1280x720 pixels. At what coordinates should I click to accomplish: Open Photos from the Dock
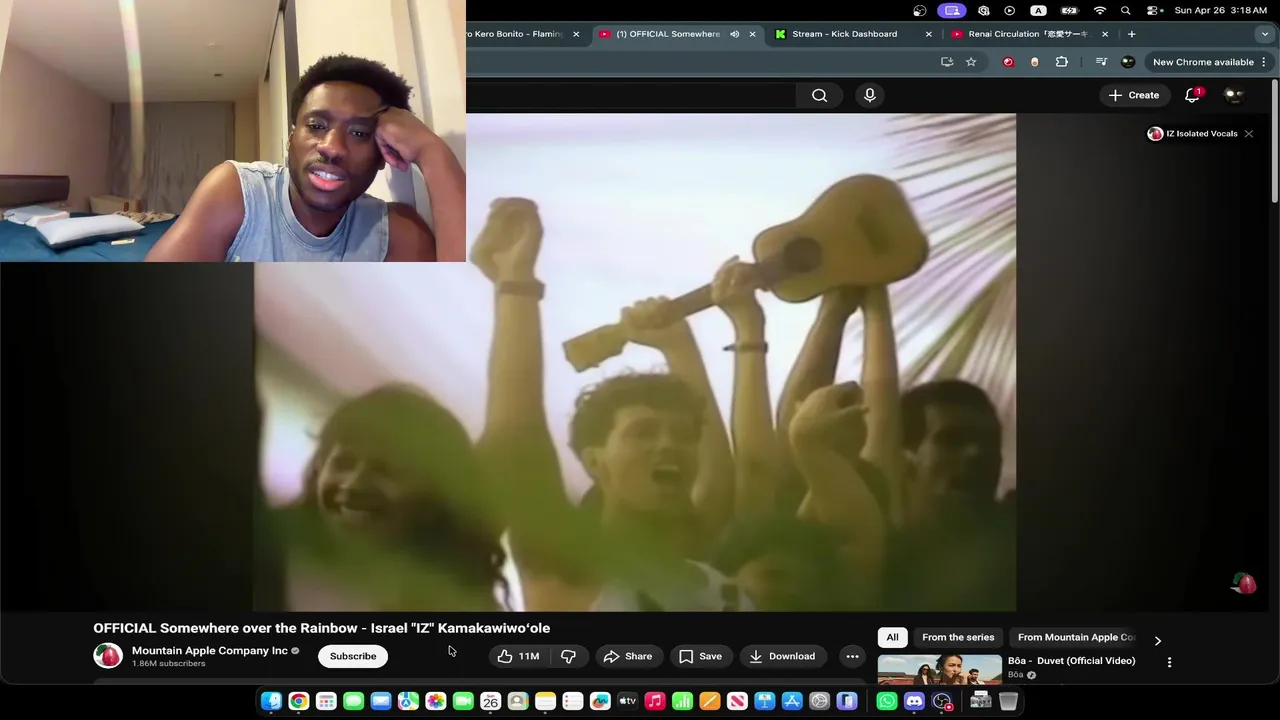click(435, 701)
